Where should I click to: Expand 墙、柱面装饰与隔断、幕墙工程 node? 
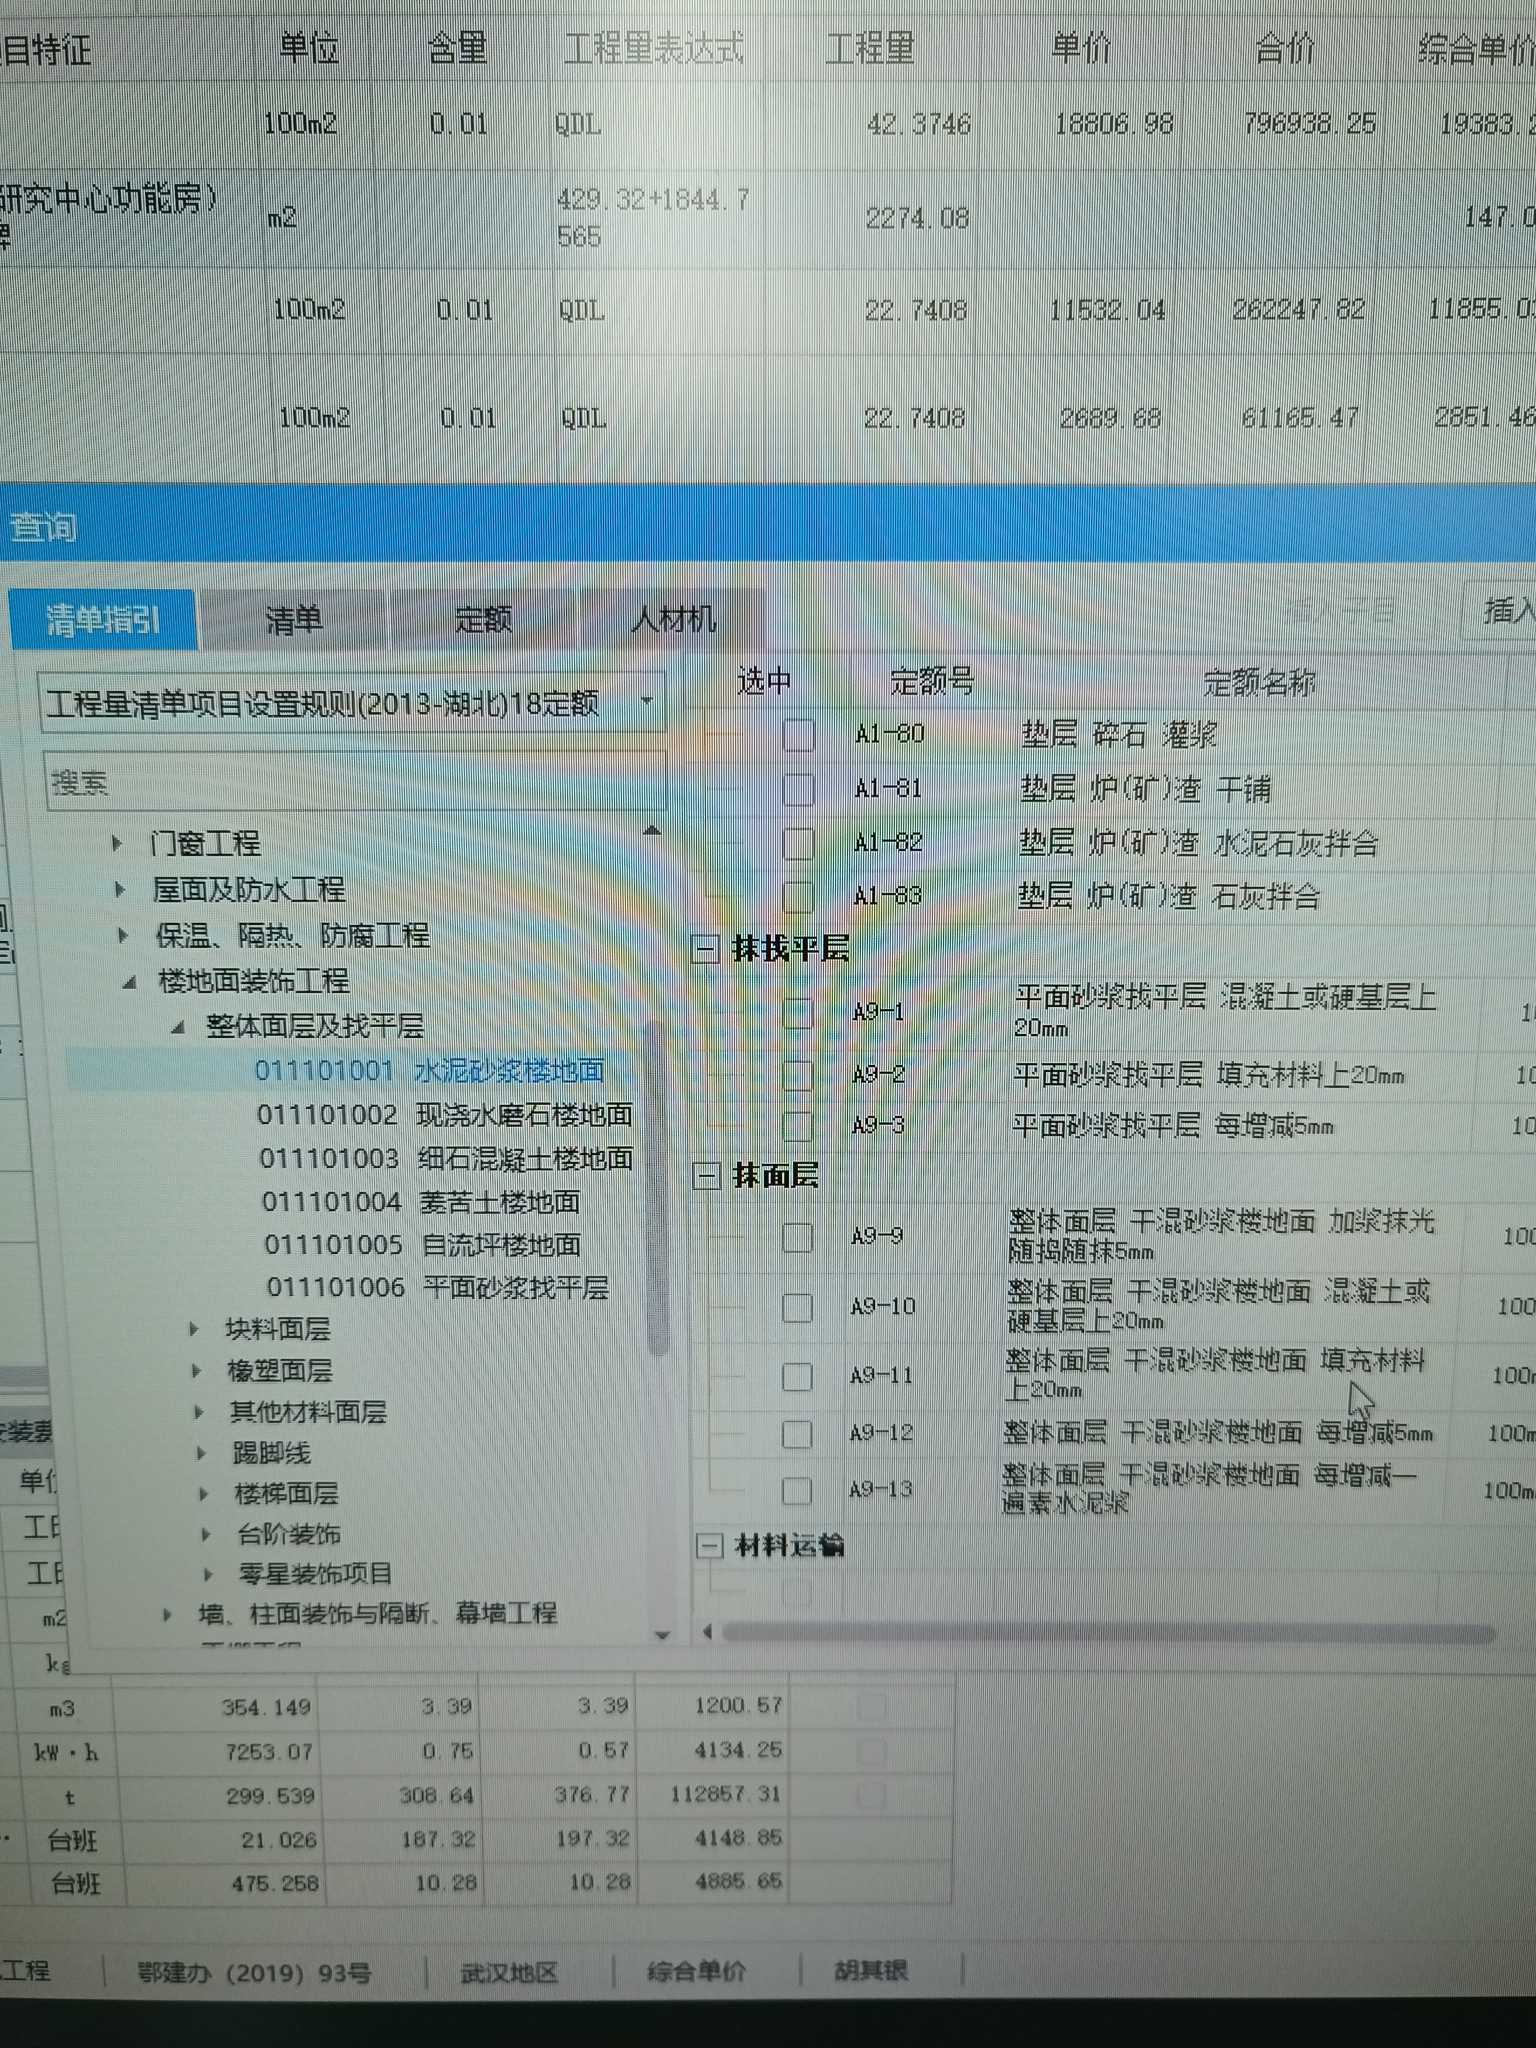coord(167,1614)
